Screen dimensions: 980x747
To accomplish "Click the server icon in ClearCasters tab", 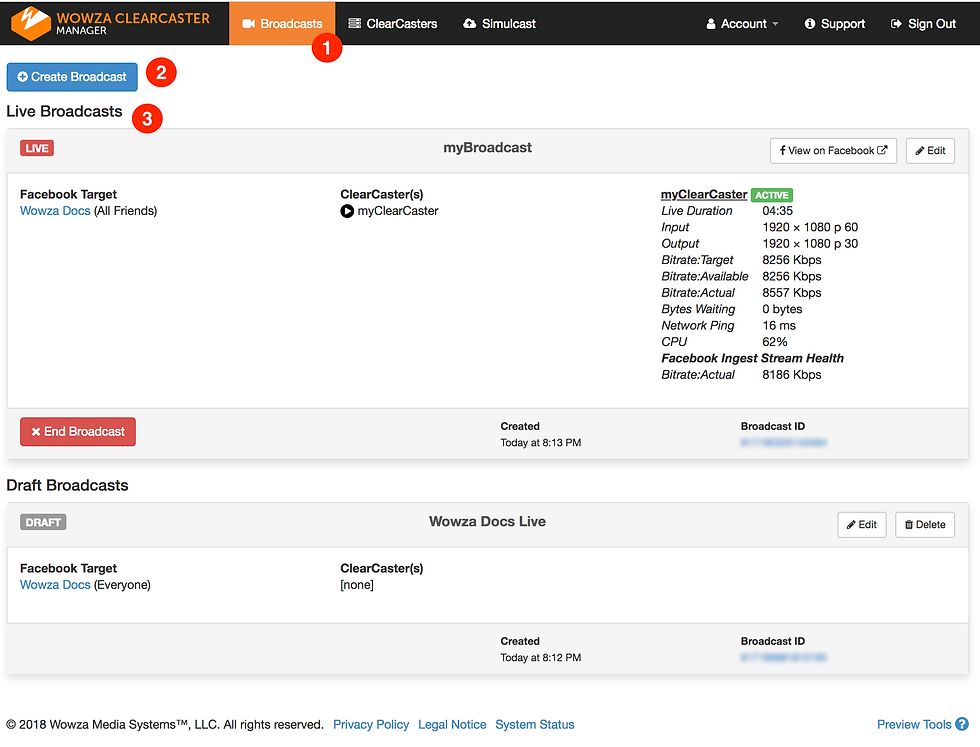I will coord(354,24).
